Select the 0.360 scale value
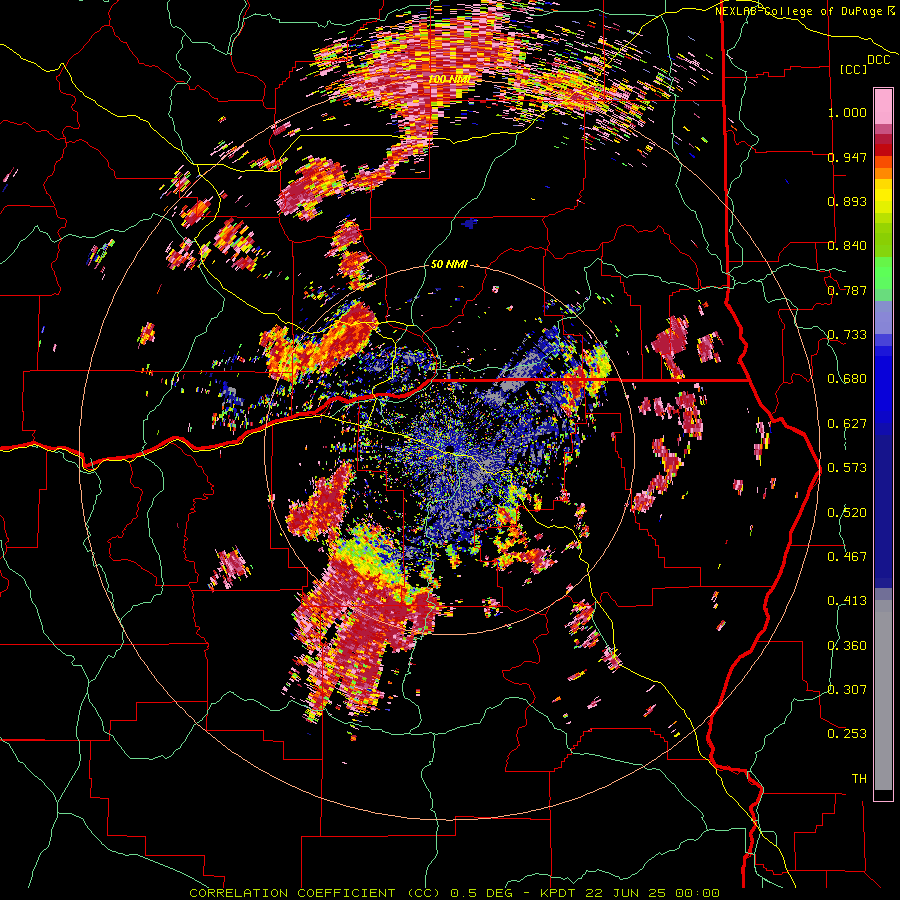The height and width of the screenshot is (900, 900). point(847,646)
